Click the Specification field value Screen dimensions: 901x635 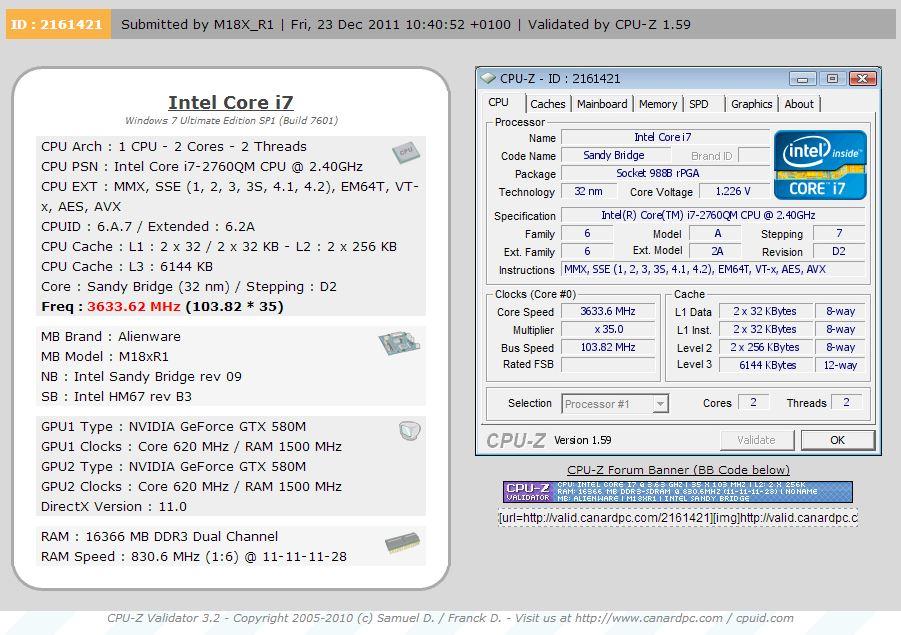pos(713,215)
